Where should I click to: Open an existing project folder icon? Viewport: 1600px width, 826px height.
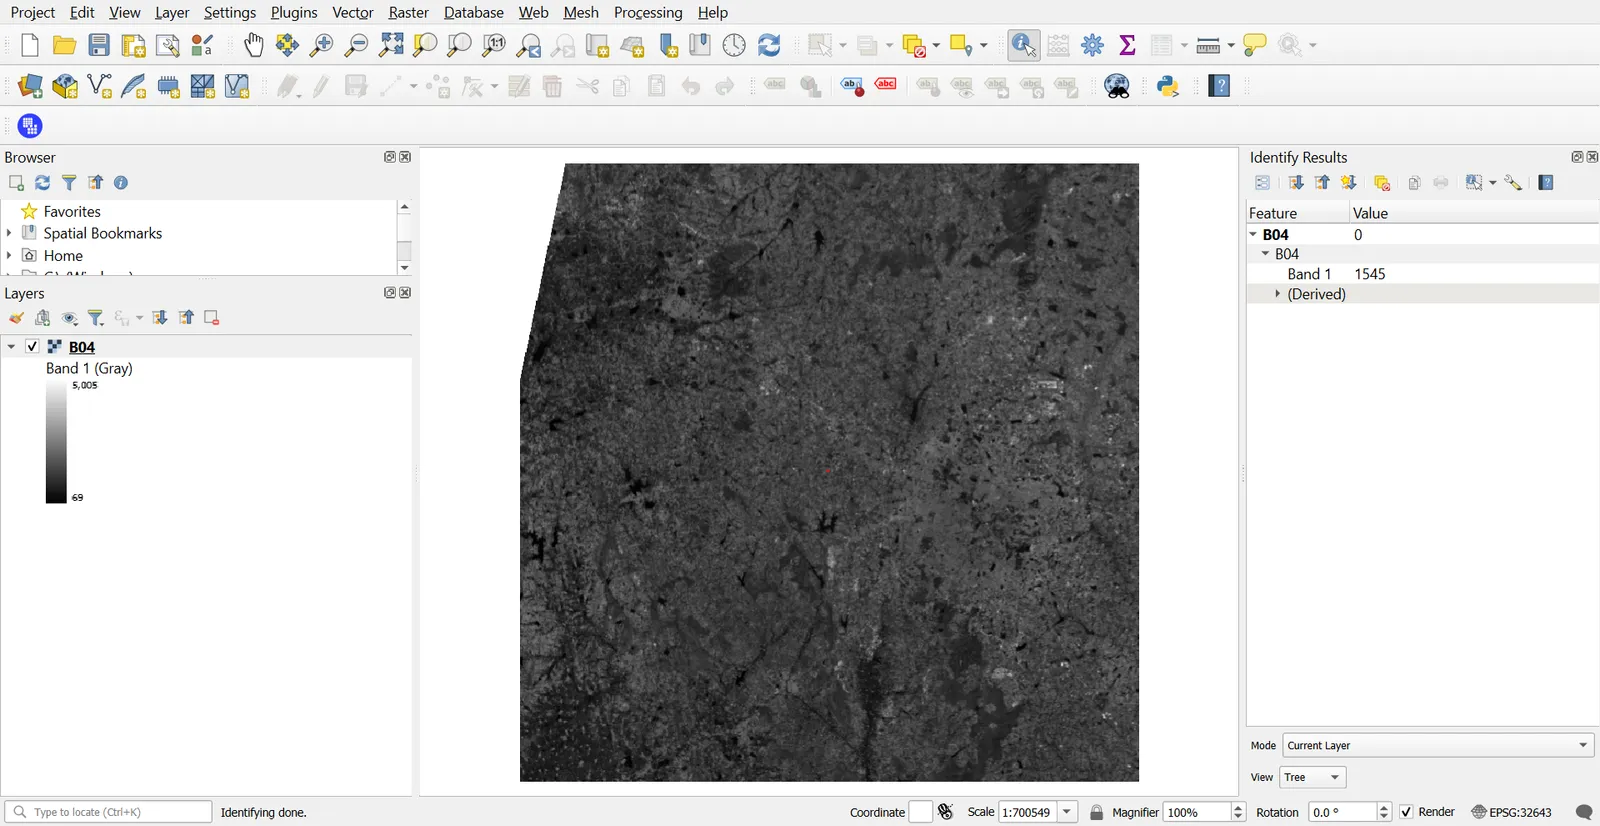(65, 45)
